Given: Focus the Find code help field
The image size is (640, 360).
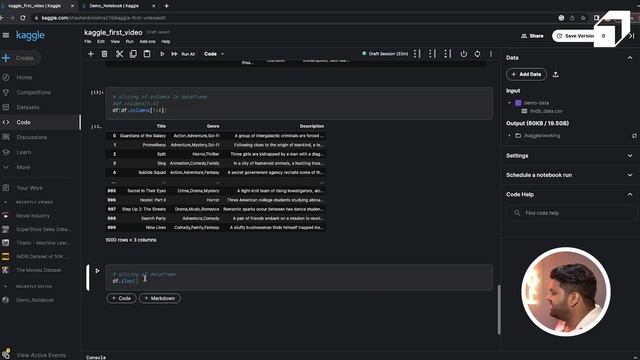Looking at the screenshot, I should [571, 213].
